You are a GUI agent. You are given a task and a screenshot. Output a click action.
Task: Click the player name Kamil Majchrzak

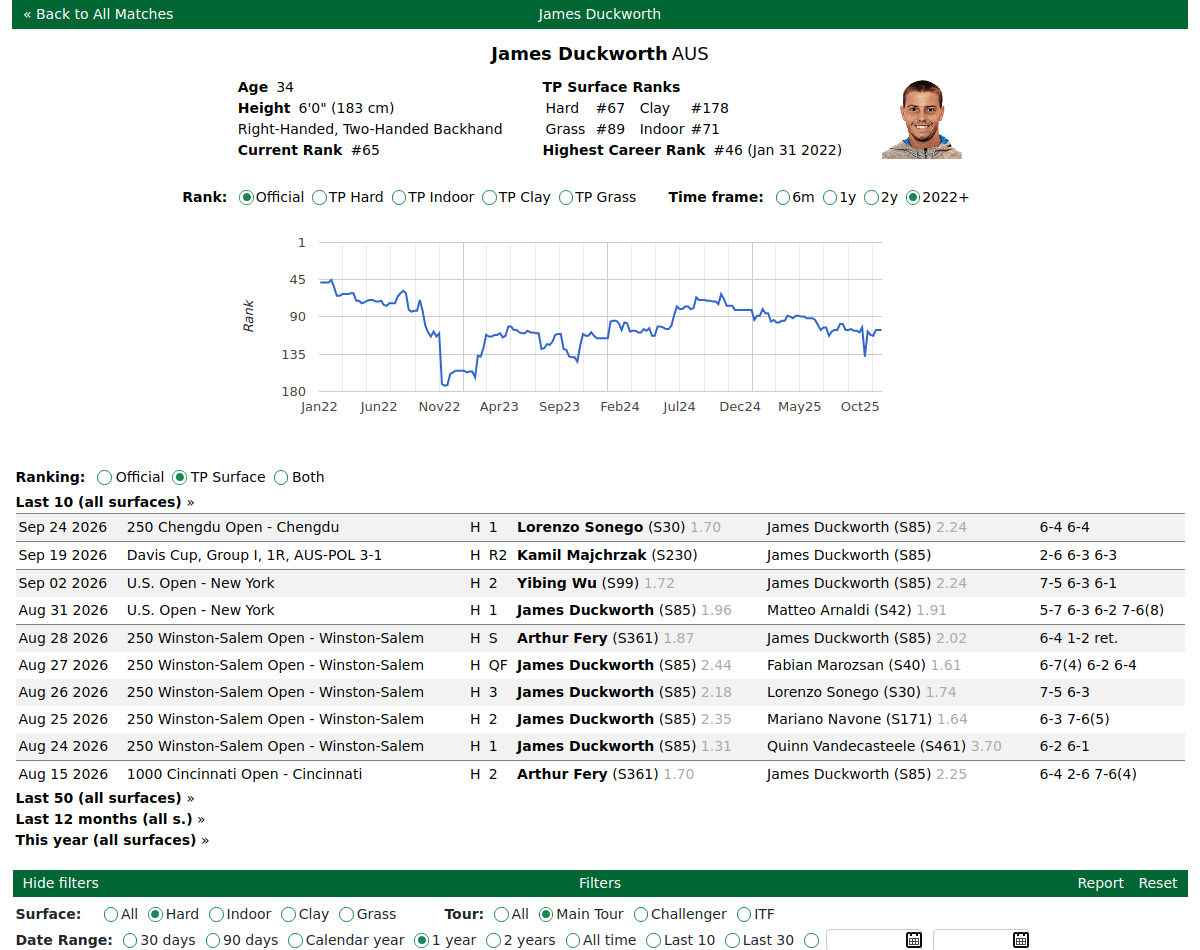tap(582, 555)
